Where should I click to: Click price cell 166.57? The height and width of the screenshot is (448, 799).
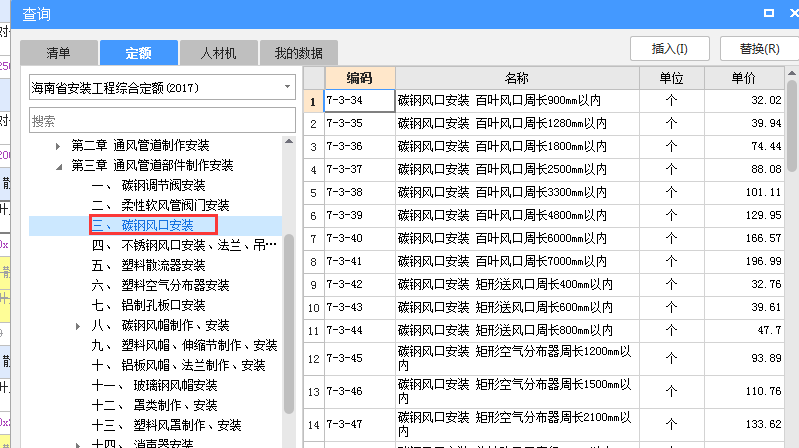point(744,238)
